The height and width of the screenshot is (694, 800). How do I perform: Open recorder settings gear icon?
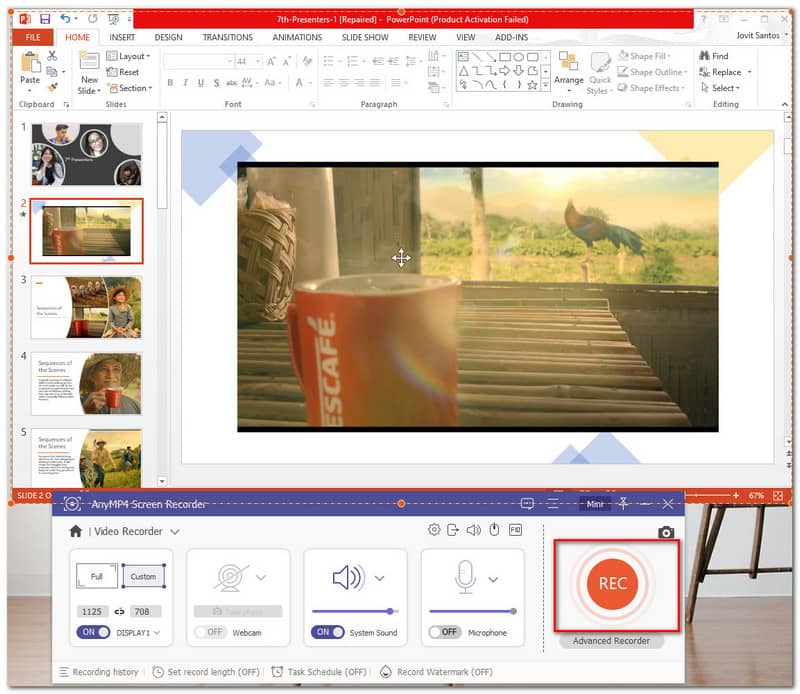[x=434, y=530]
